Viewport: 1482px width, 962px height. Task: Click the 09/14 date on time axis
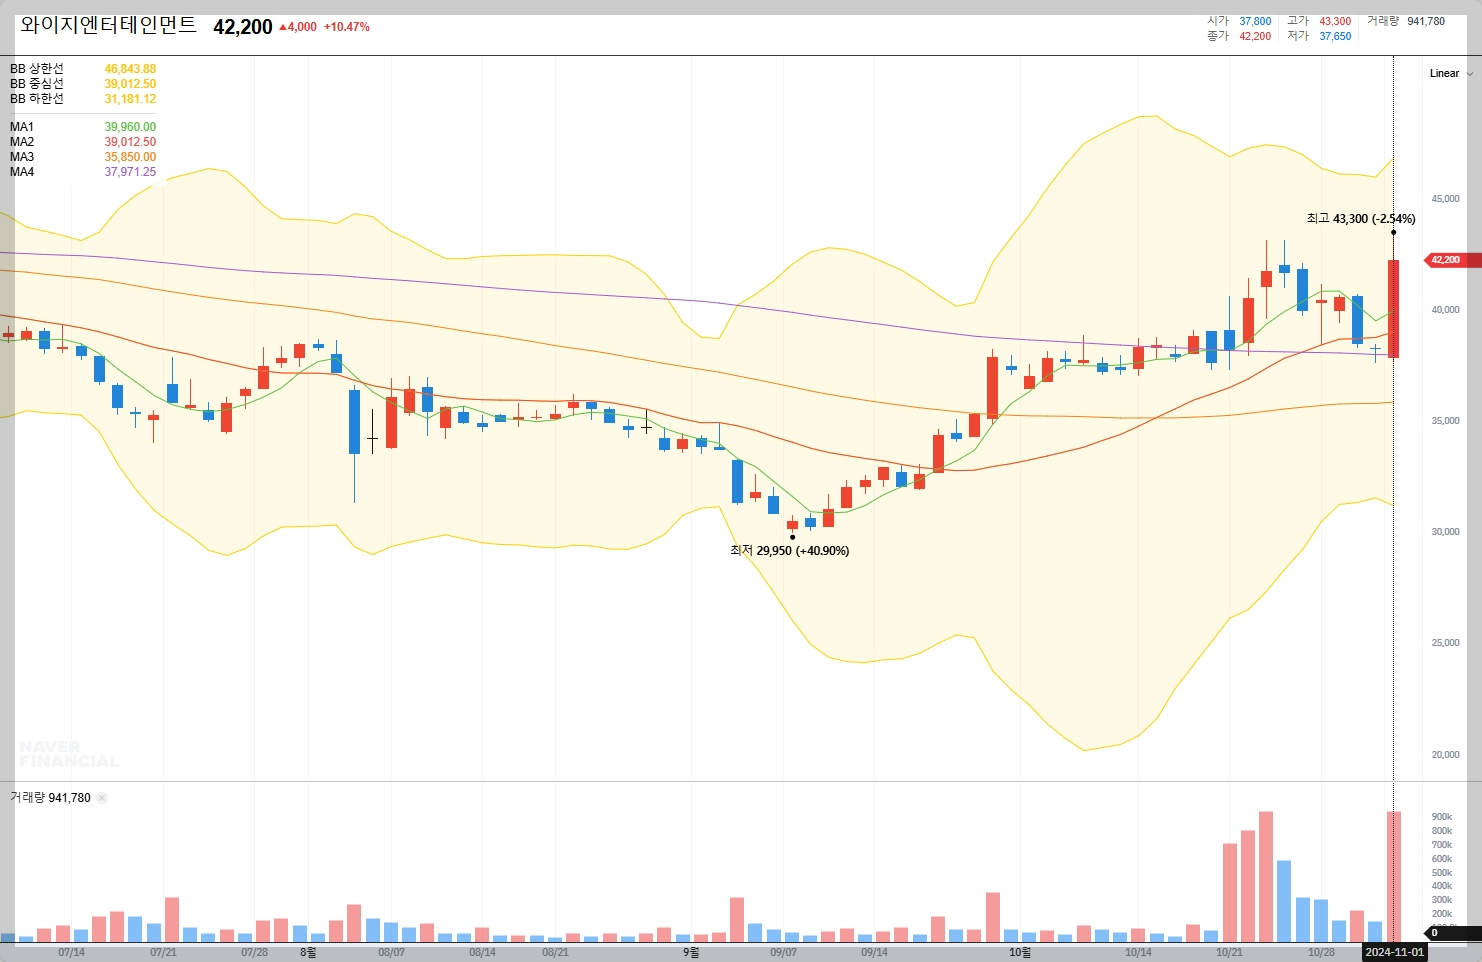click(x=875, y=952)
